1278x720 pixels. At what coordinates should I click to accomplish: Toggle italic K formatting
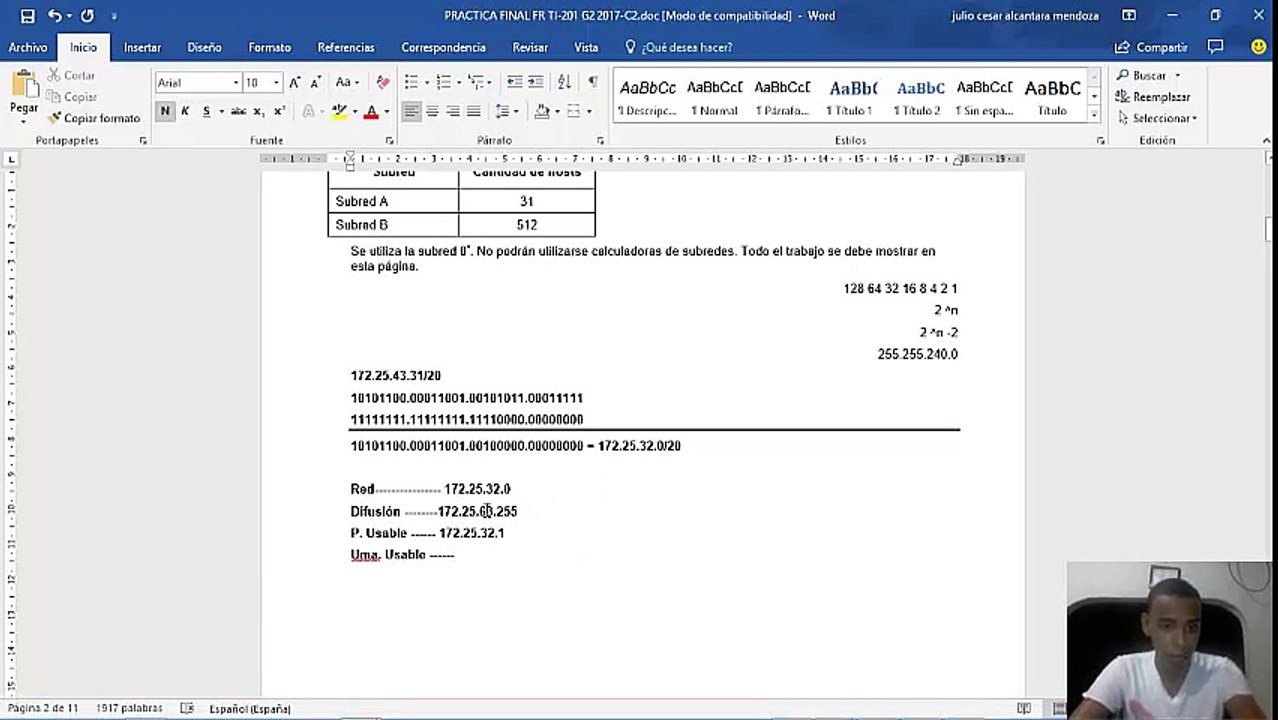(x=185, y=111)
